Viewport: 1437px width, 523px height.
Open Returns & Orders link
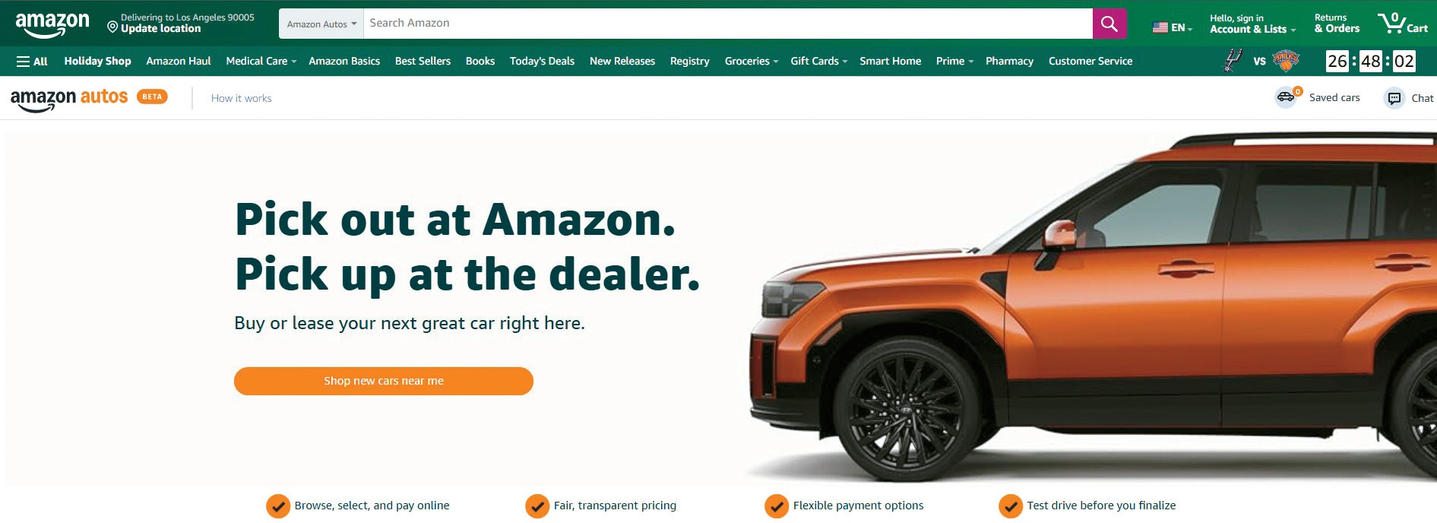[x=1337, y=24]
